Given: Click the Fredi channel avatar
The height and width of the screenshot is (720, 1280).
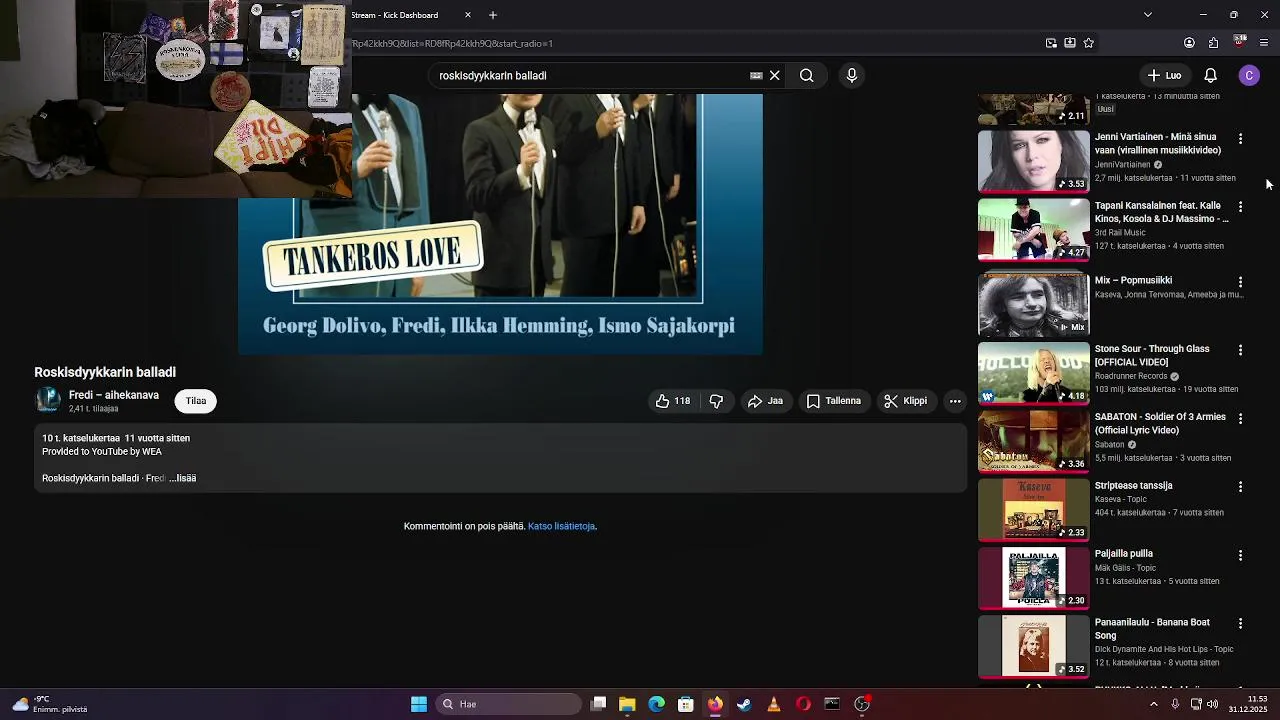Looking at the screenshot, I should pos(47,401).
